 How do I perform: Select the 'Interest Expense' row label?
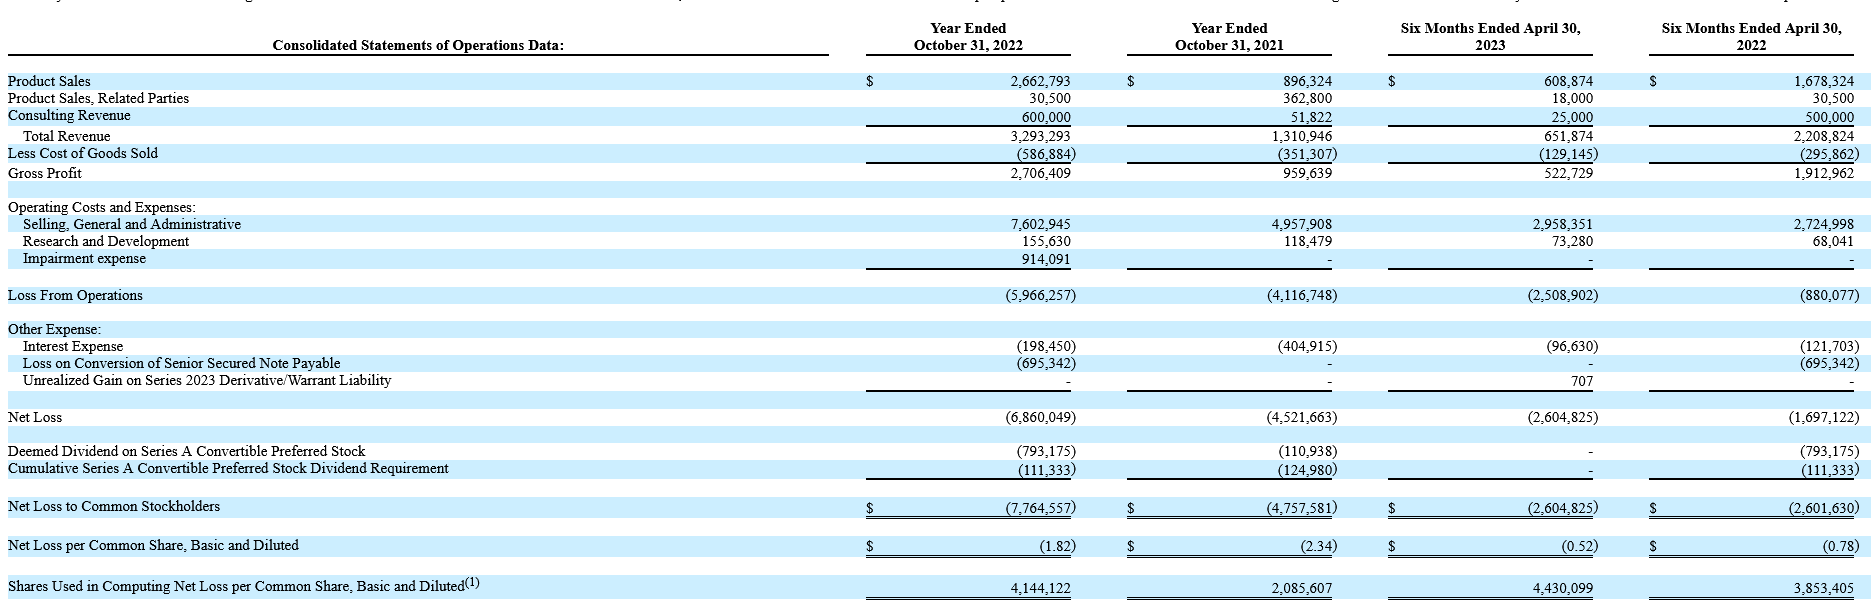click(x=73, y=346)
